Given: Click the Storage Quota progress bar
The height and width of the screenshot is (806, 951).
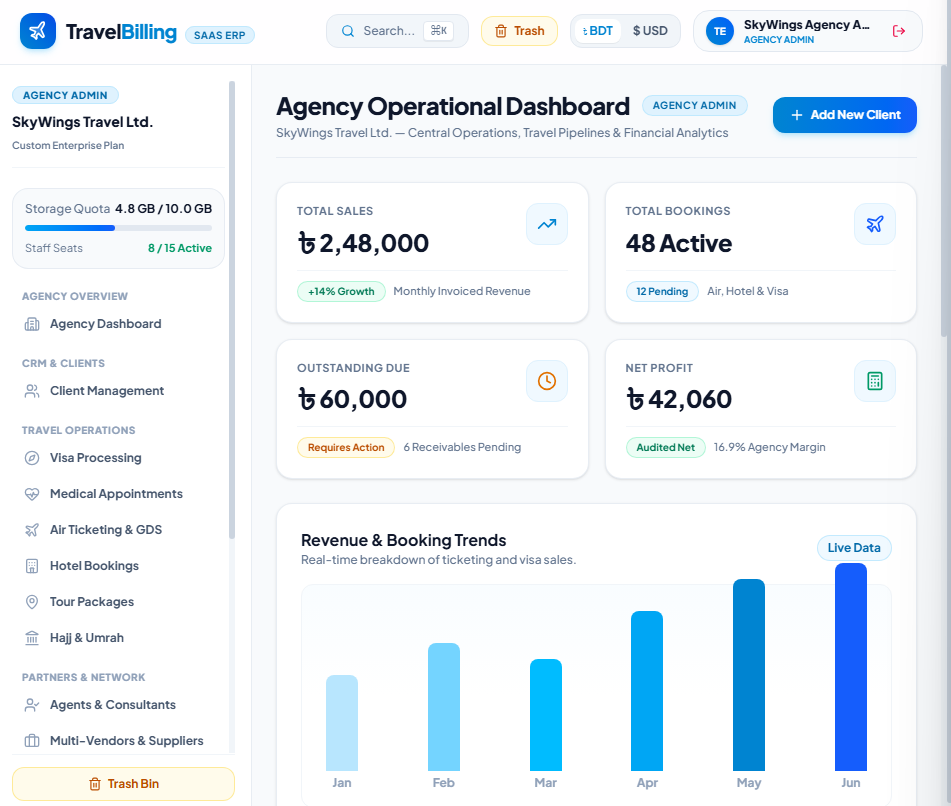Looking at the screenshot, I should point(118,228).
